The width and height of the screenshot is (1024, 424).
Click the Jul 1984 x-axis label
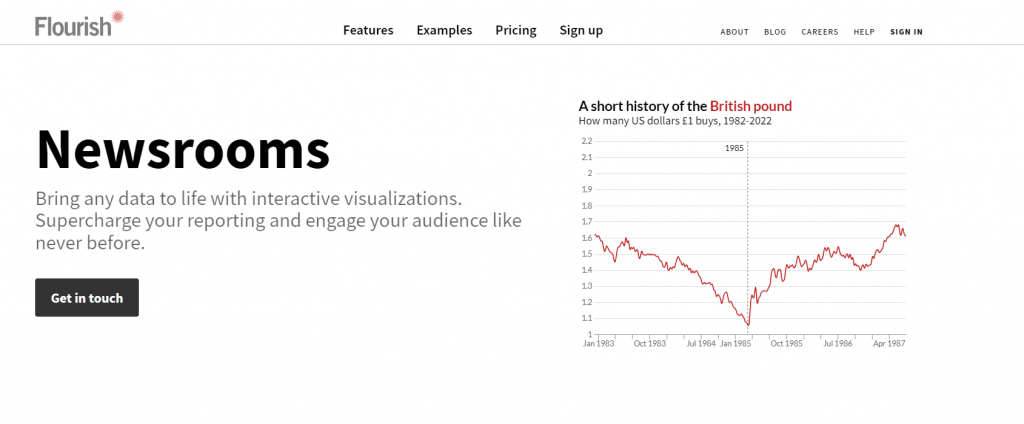pyautogui.click(x=700, y=343)
